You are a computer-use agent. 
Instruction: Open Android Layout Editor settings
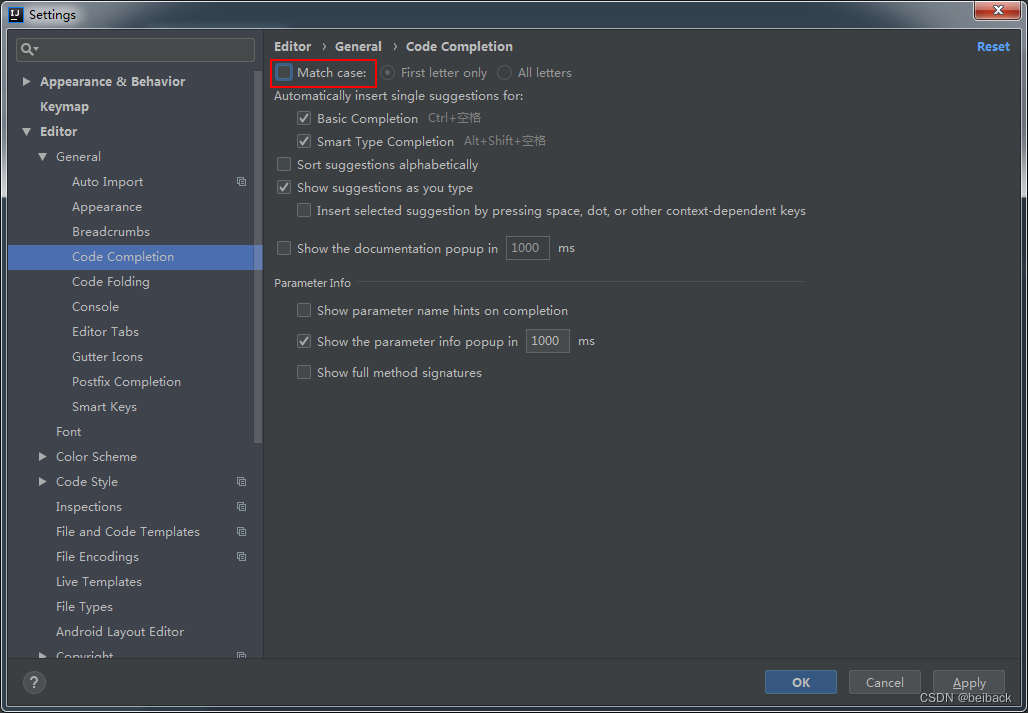tap(120, 632)
